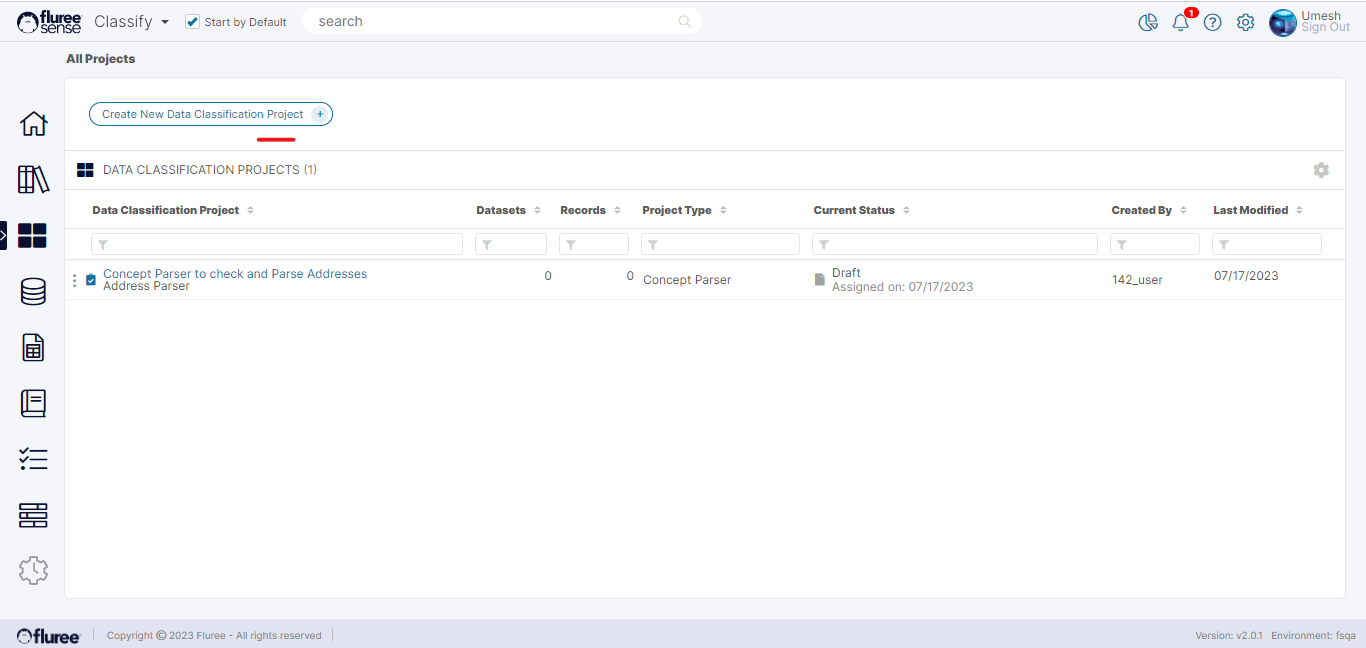Open the checklist sidebar icon

[33, 460]
